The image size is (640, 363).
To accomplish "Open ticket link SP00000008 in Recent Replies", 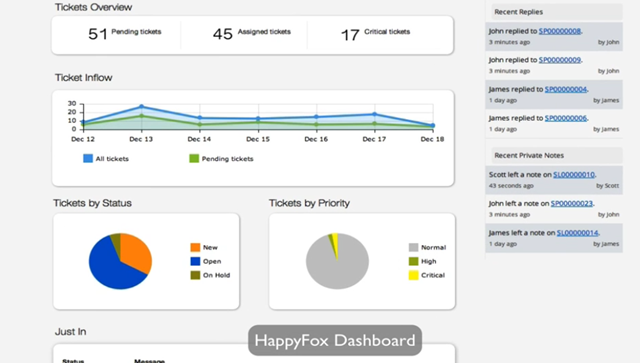I will point(560,31).
